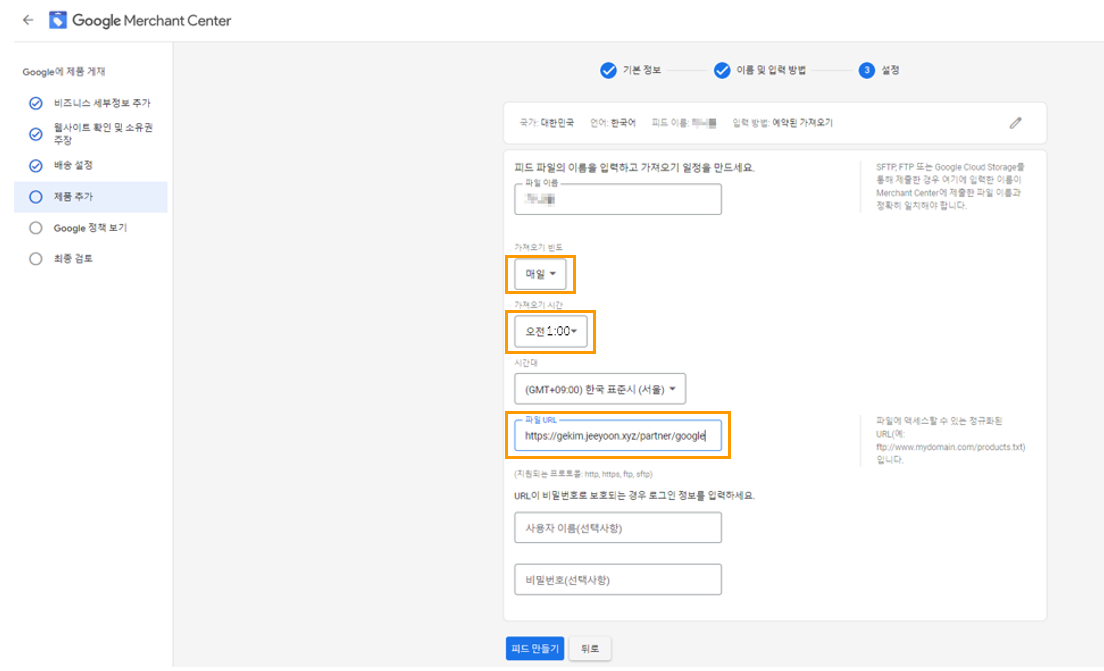
Task: Click the step 3 설정 number icon
Action: tap(866, 70)
